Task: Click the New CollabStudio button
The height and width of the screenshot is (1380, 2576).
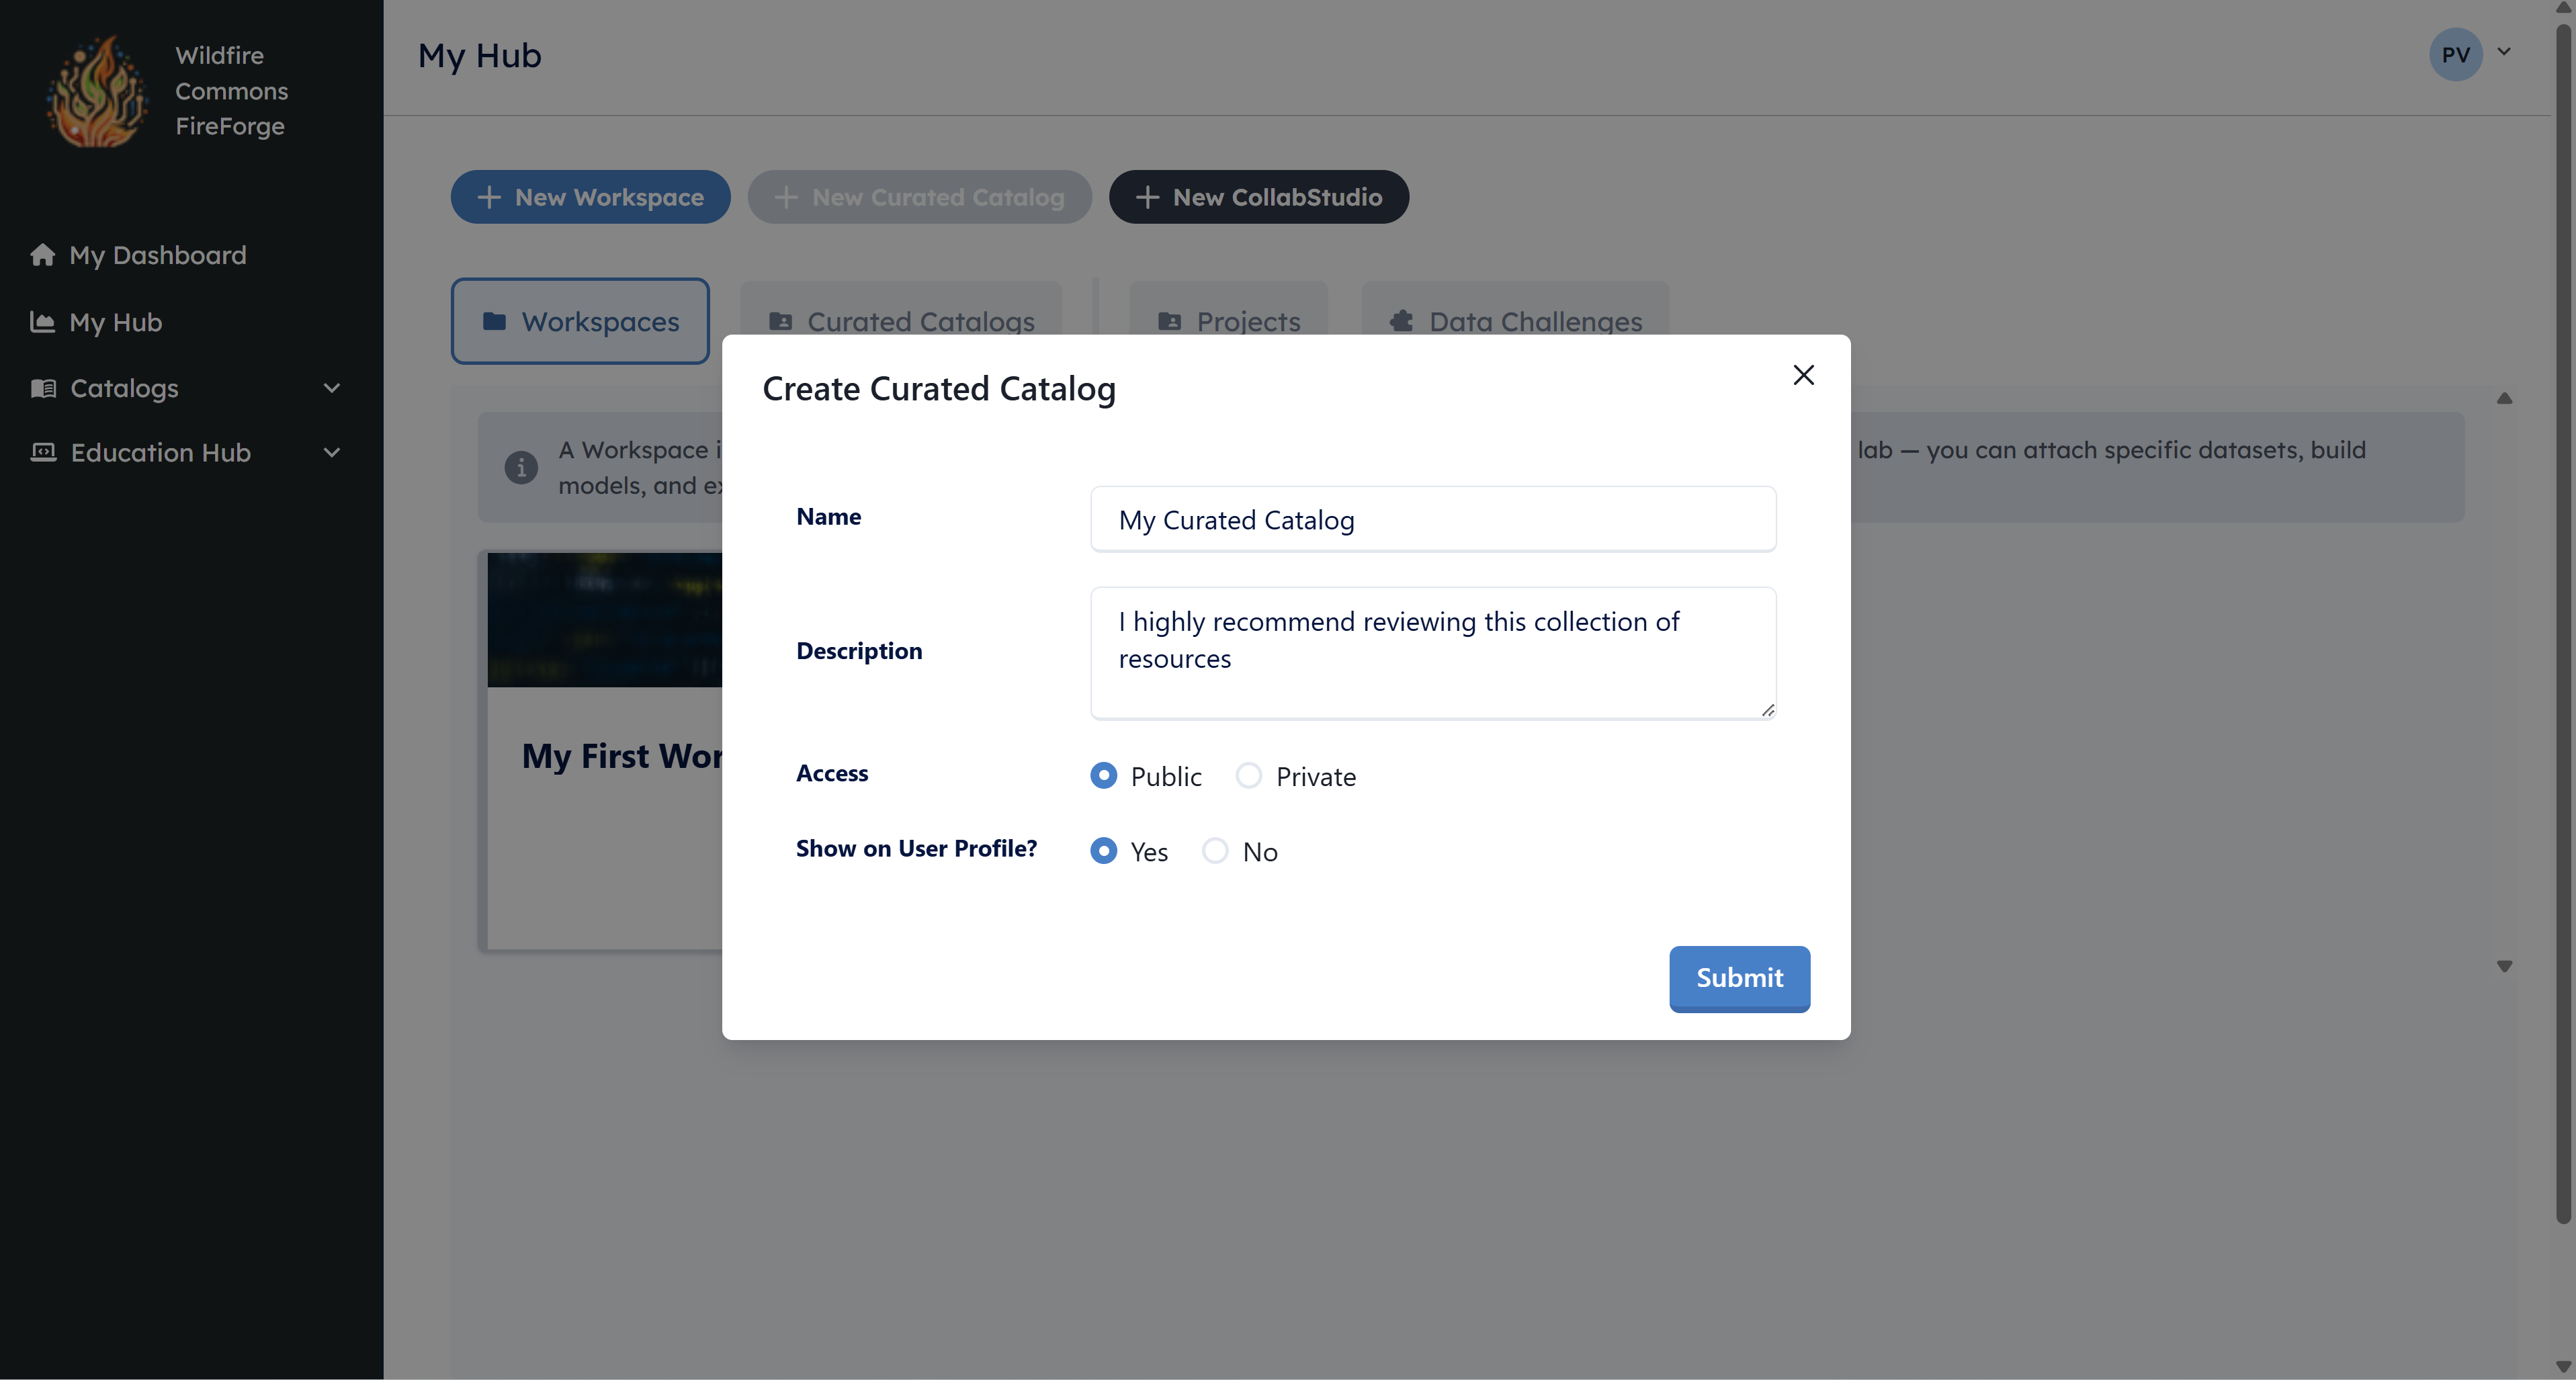Action: pyautogui.click(x=1258, y=197)
